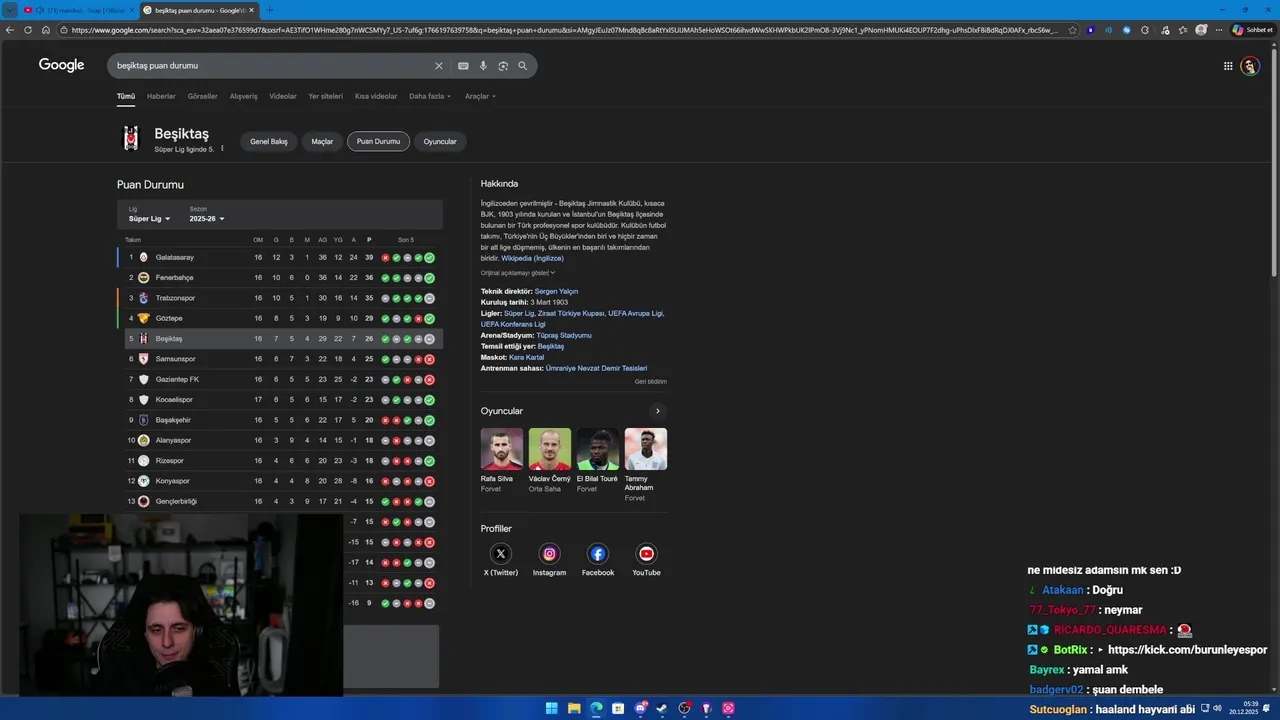Go back with the browser back arrow
This screenshot has height=720, width=1280.
click(x=10, y=30)
